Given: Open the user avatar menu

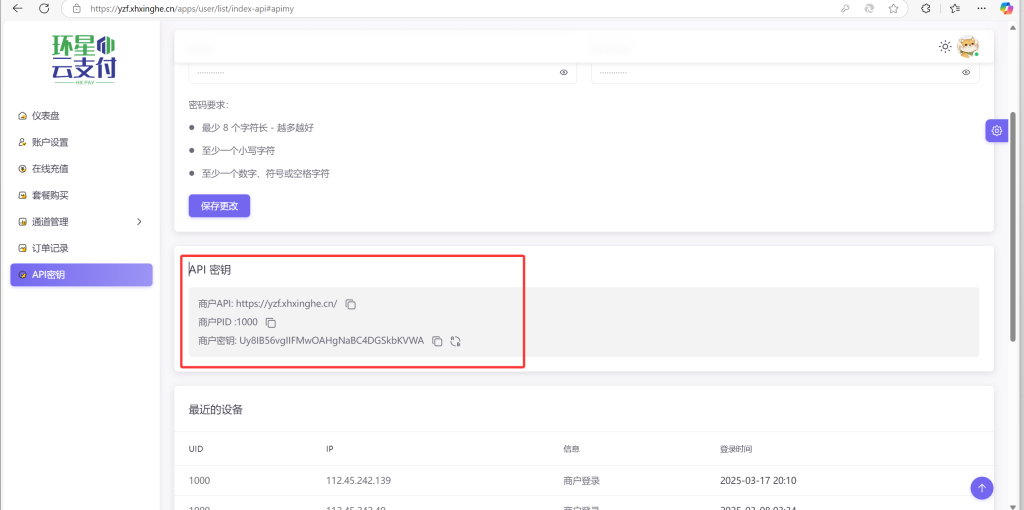Looking at the screenshot, I should point(967,47).
